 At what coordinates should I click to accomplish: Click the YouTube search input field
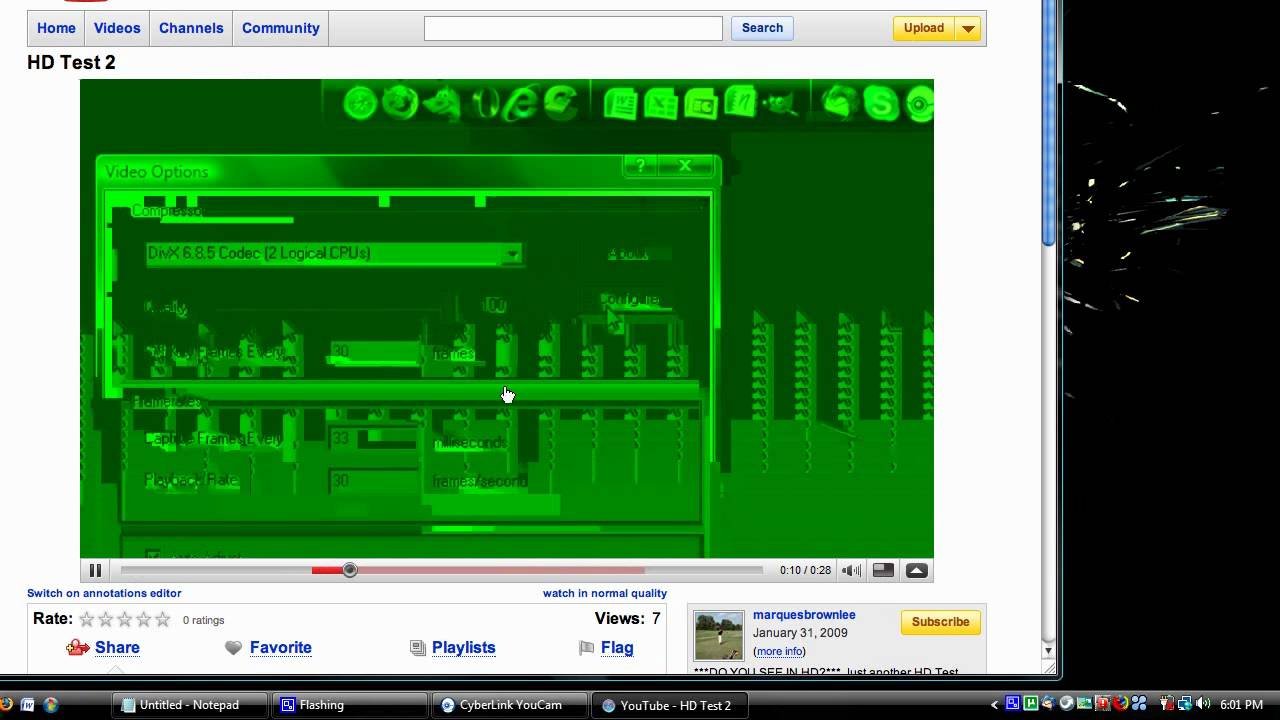pyautogui.click(x=573, y=29)
